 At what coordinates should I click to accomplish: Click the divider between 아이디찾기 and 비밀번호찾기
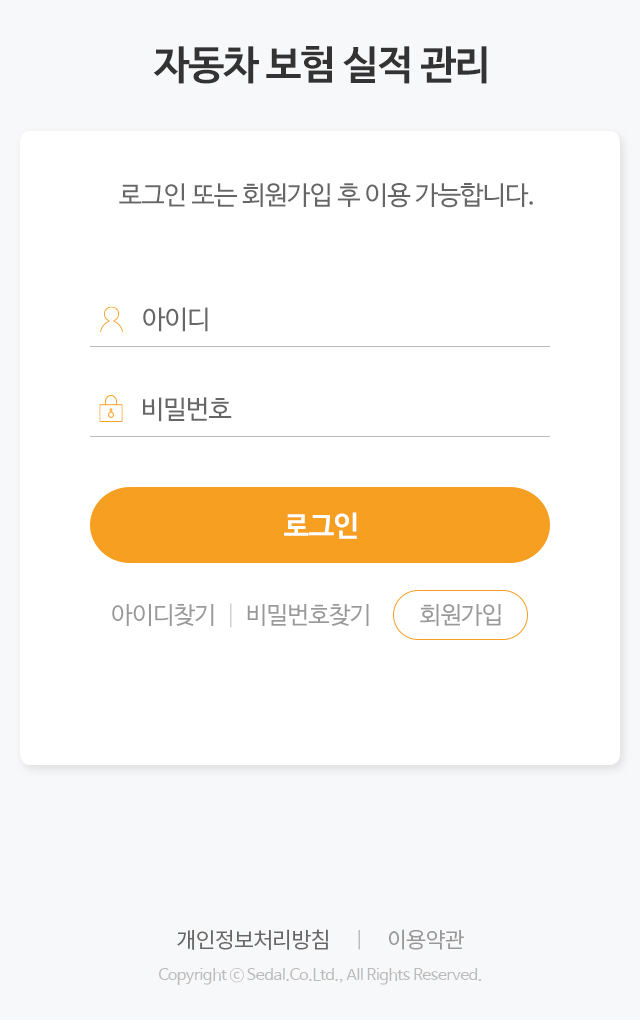click(x=231, y=615)
